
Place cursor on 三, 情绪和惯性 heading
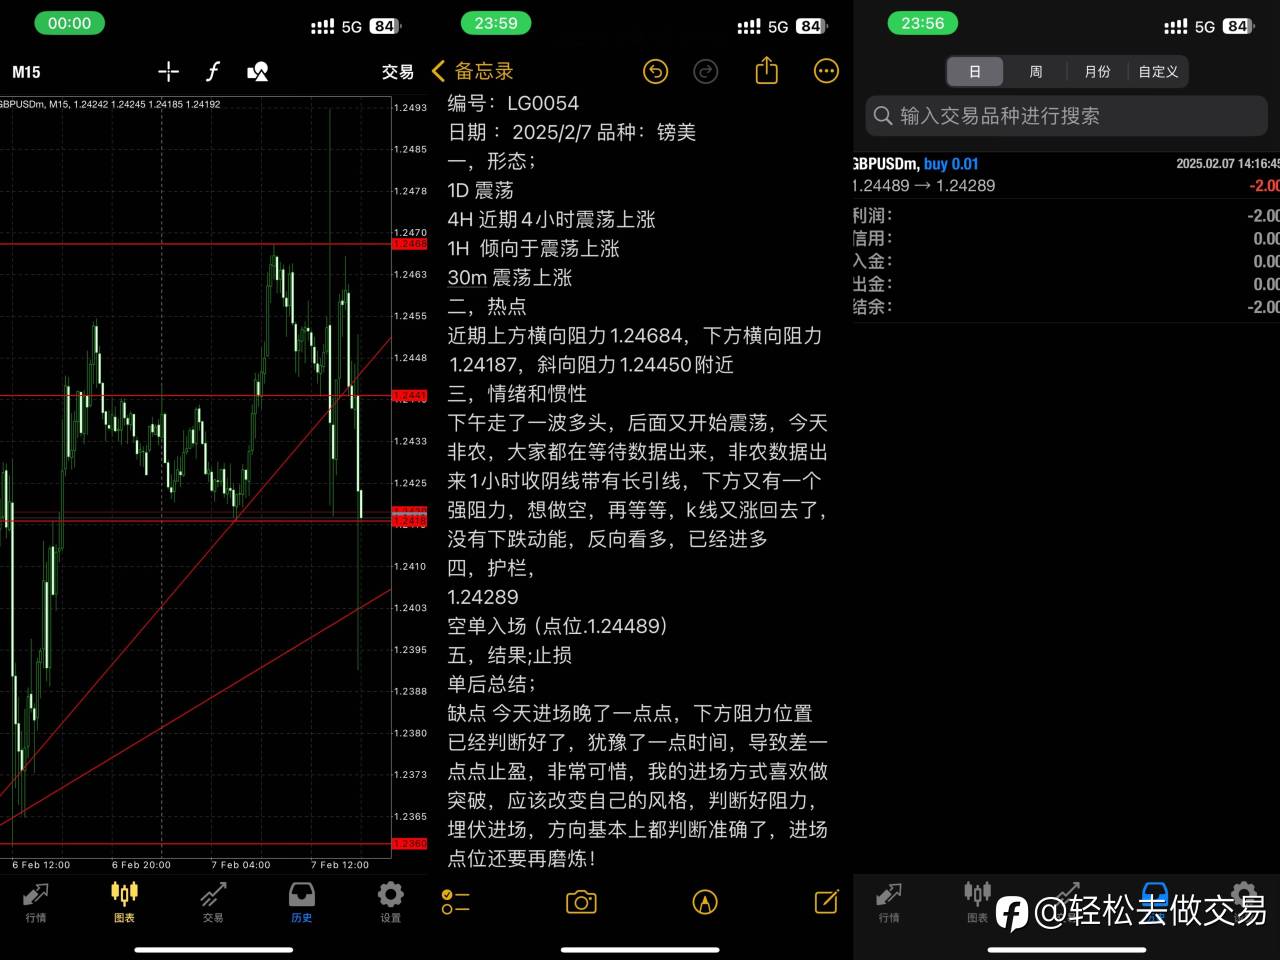tap(517, 393)
